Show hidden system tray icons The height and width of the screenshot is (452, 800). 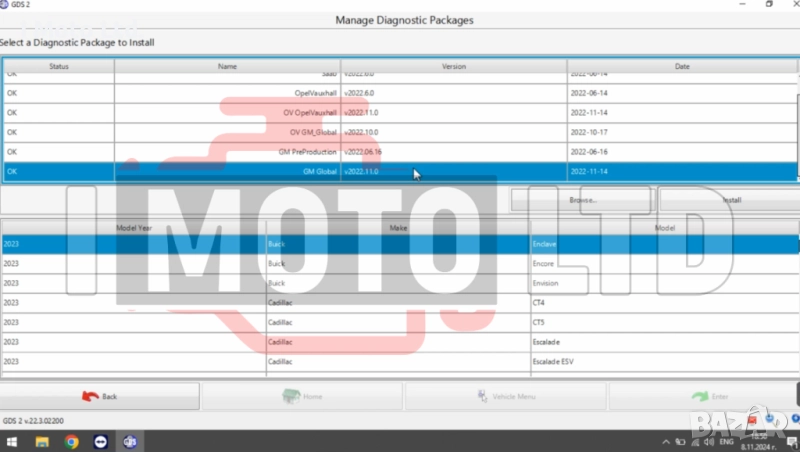666,442
